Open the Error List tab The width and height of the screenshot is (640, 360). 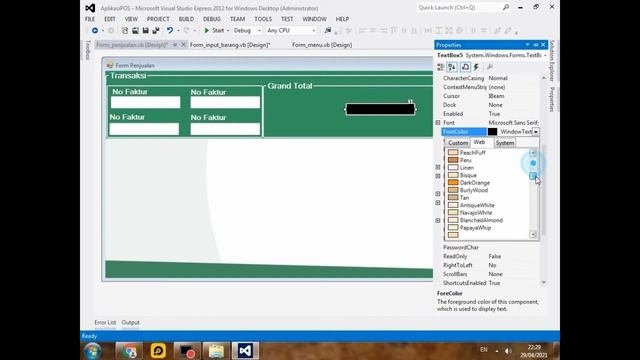click(x=105, y=322)
